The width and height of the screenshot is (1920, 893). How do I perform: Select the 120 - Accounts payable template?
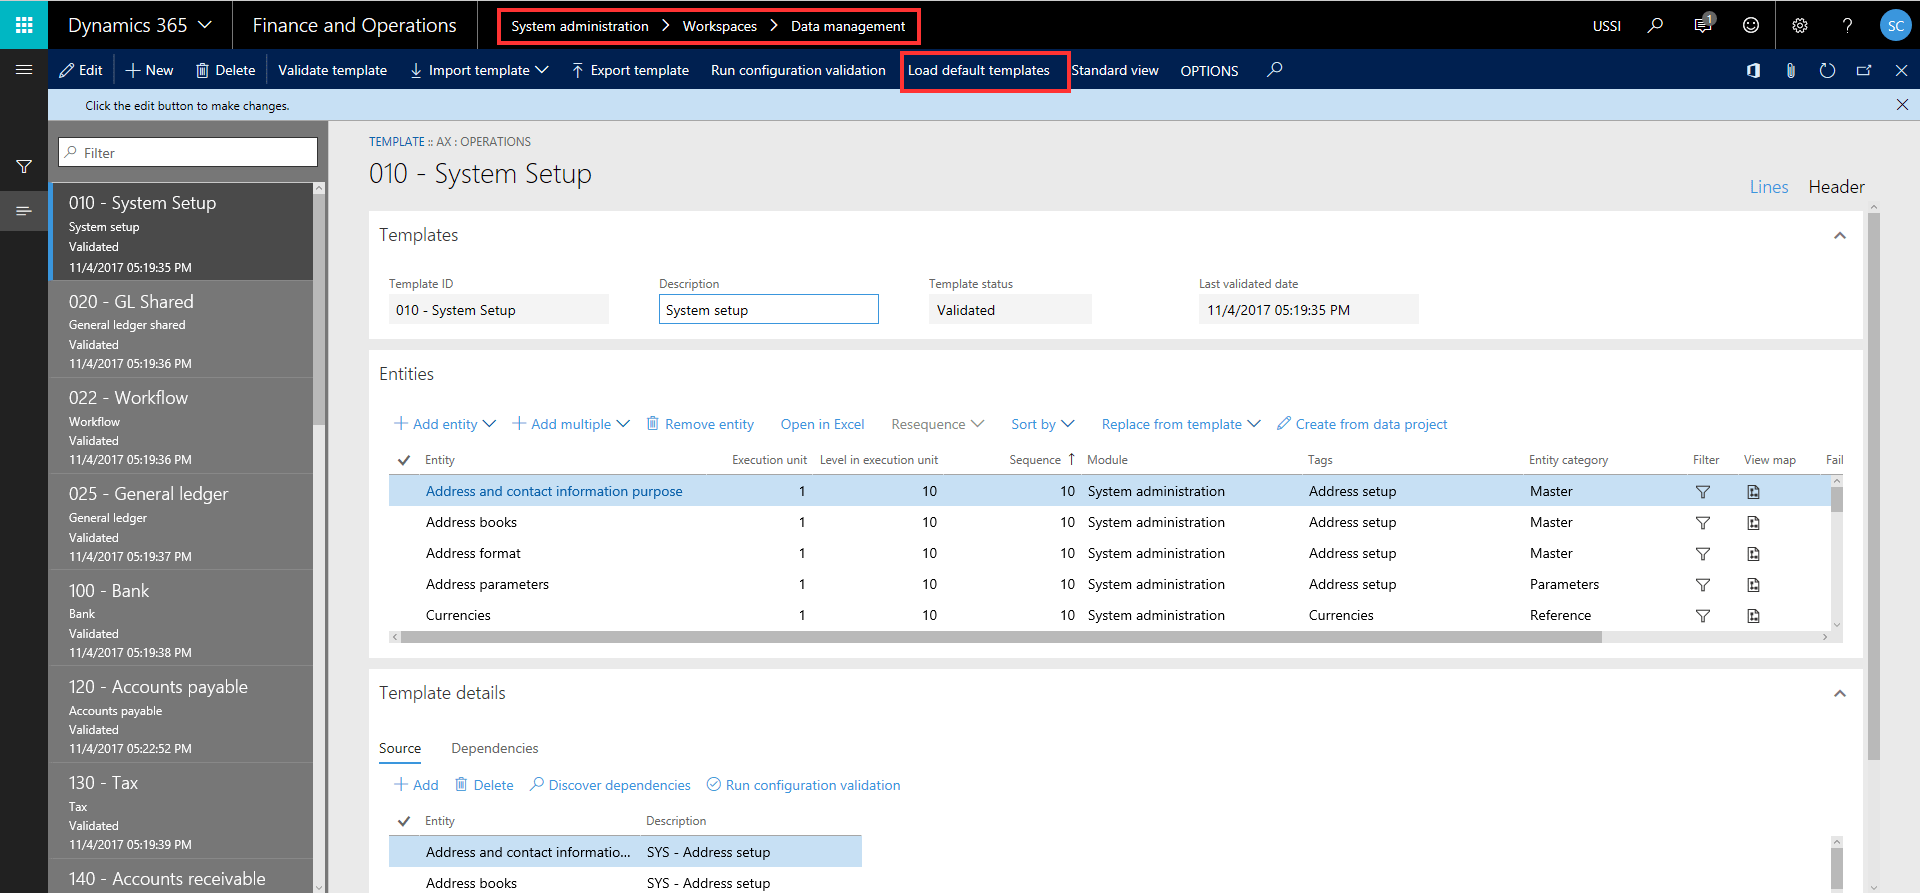point(182,715)
